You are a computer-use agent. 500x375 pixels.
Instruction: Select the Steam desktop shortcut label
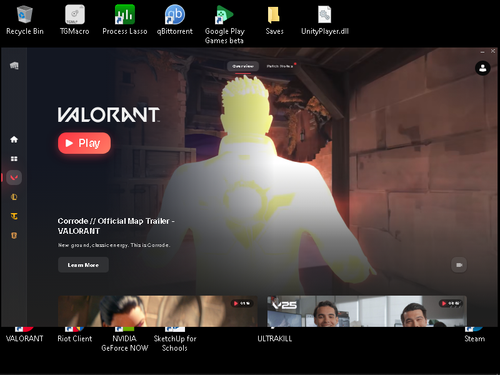475,339
